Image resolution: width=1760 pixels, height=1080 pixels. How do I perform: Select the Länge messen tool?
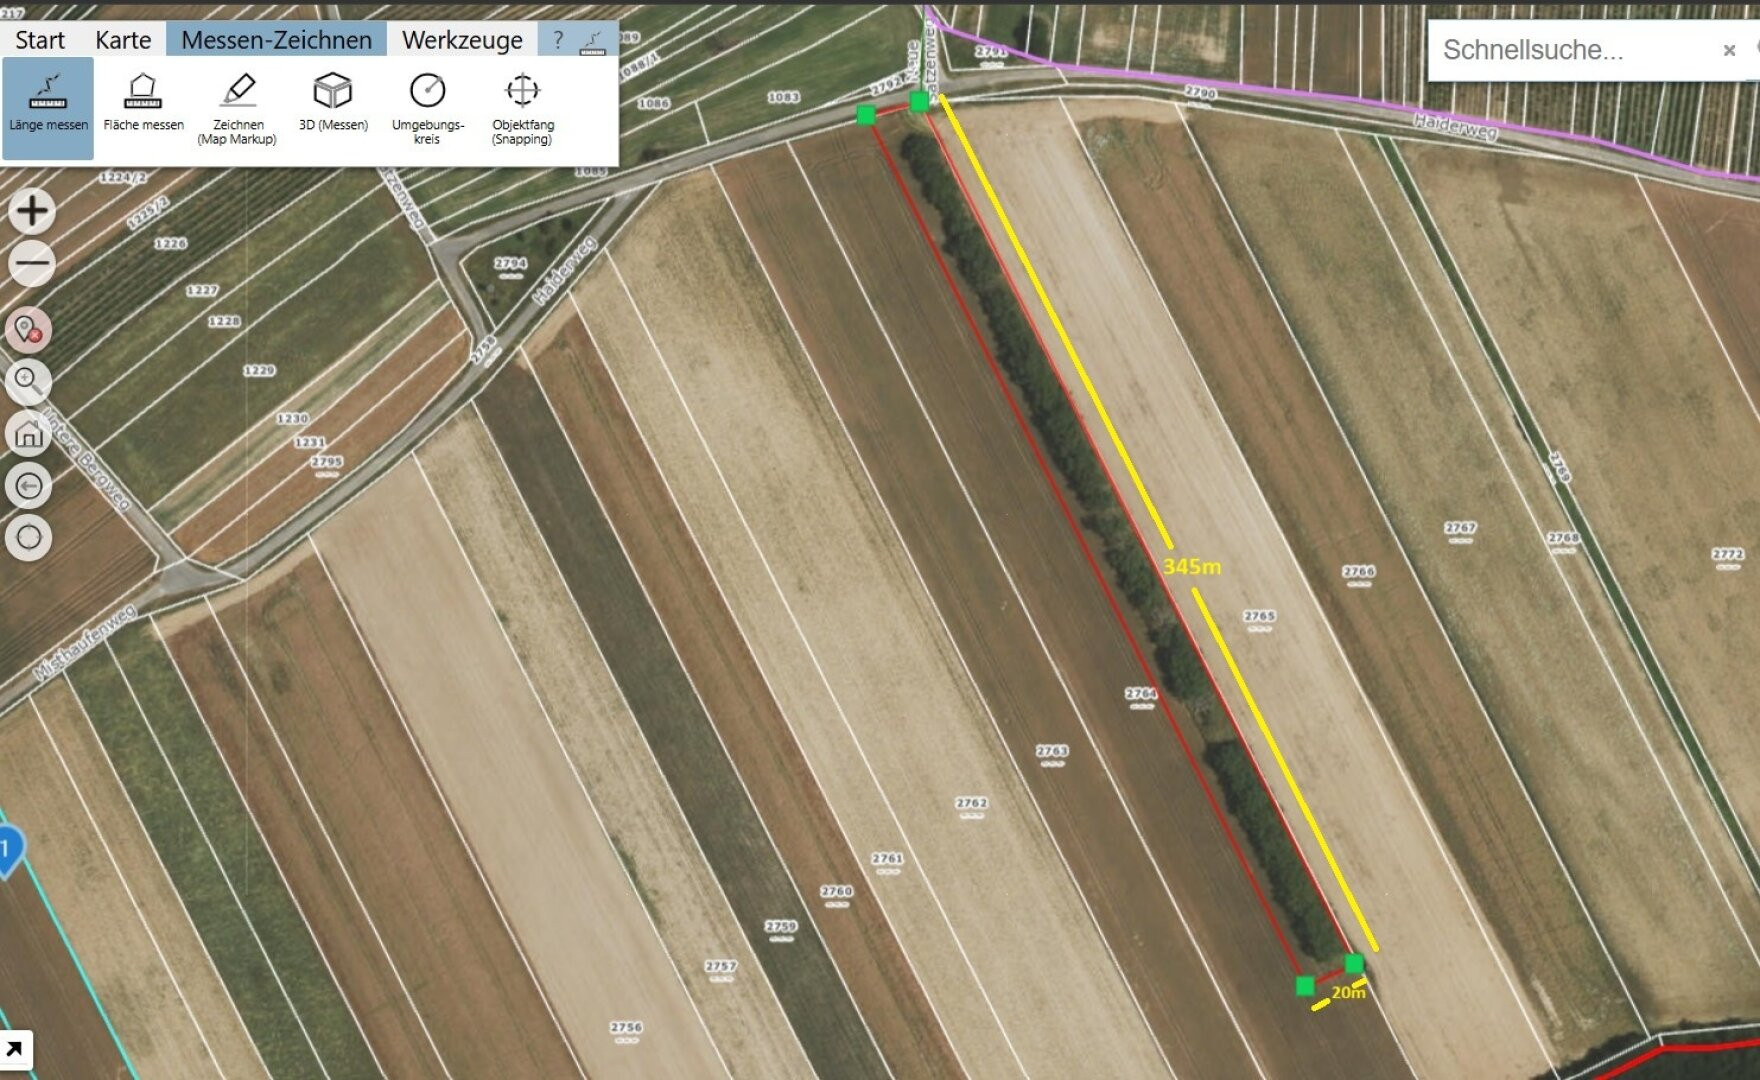point(48,108)
